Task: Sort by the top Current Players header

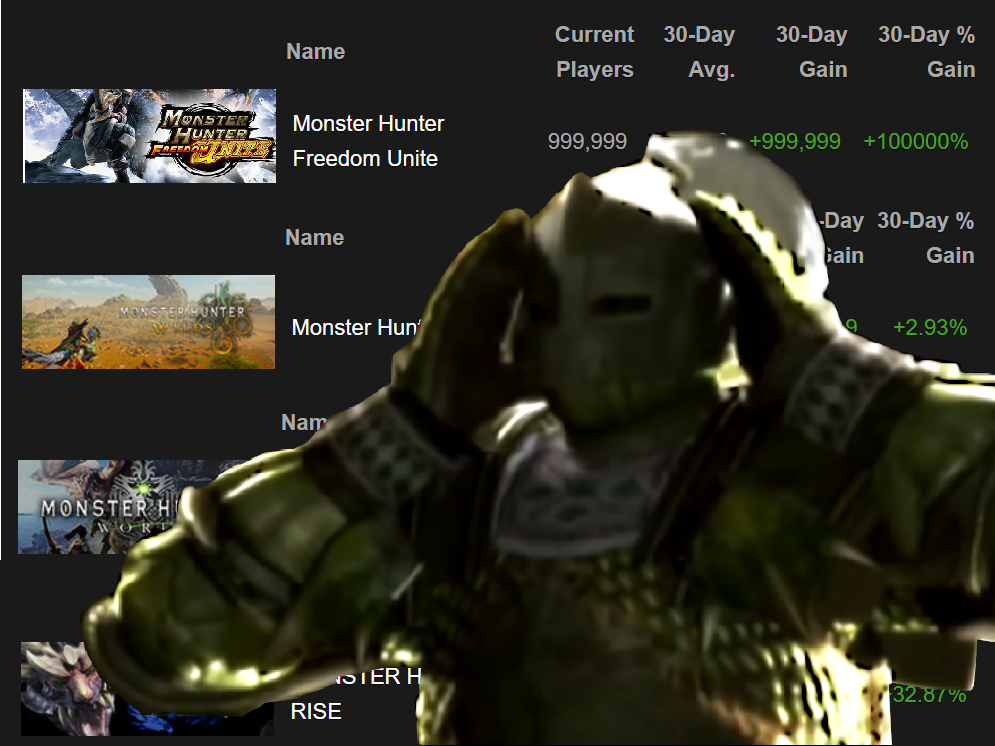Action: (595, 51)
